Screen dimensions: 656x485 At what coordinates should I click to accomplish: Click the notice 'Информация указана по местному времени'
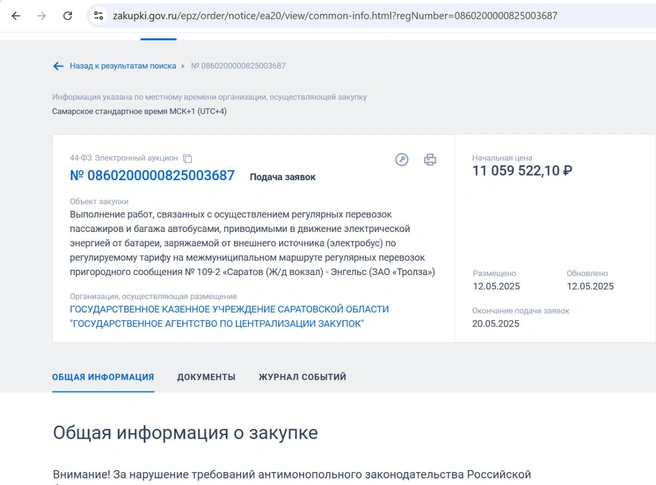[x=210, y=97]
